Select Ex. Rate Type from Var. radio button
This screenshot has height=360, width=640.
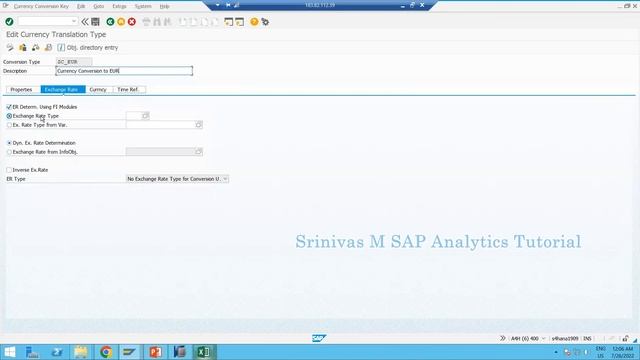click(x=9, y=125)
